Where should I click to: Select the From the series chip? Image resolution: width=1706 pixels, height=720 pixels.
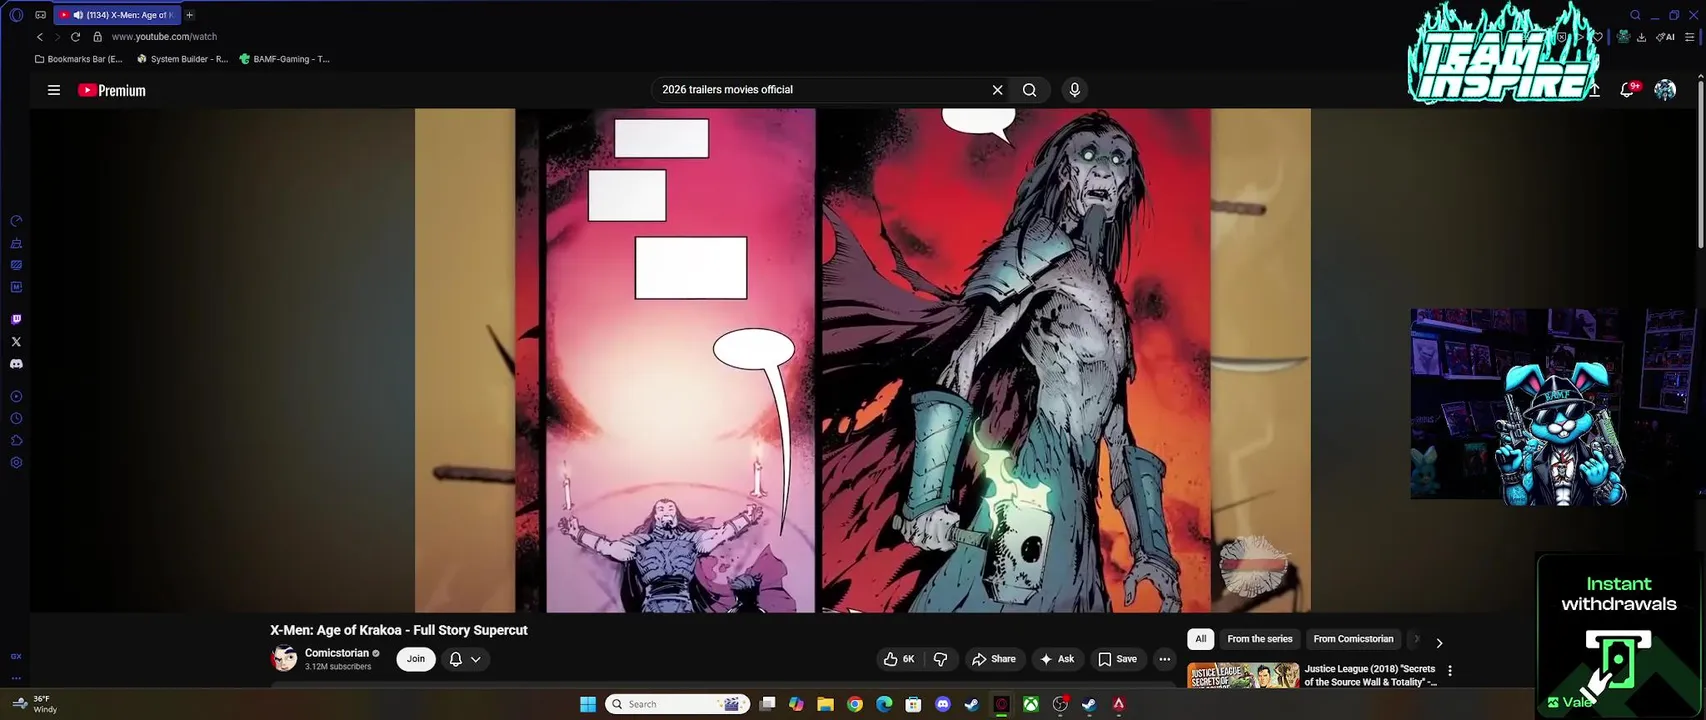pyautogui.click(x=1260, y=639)
